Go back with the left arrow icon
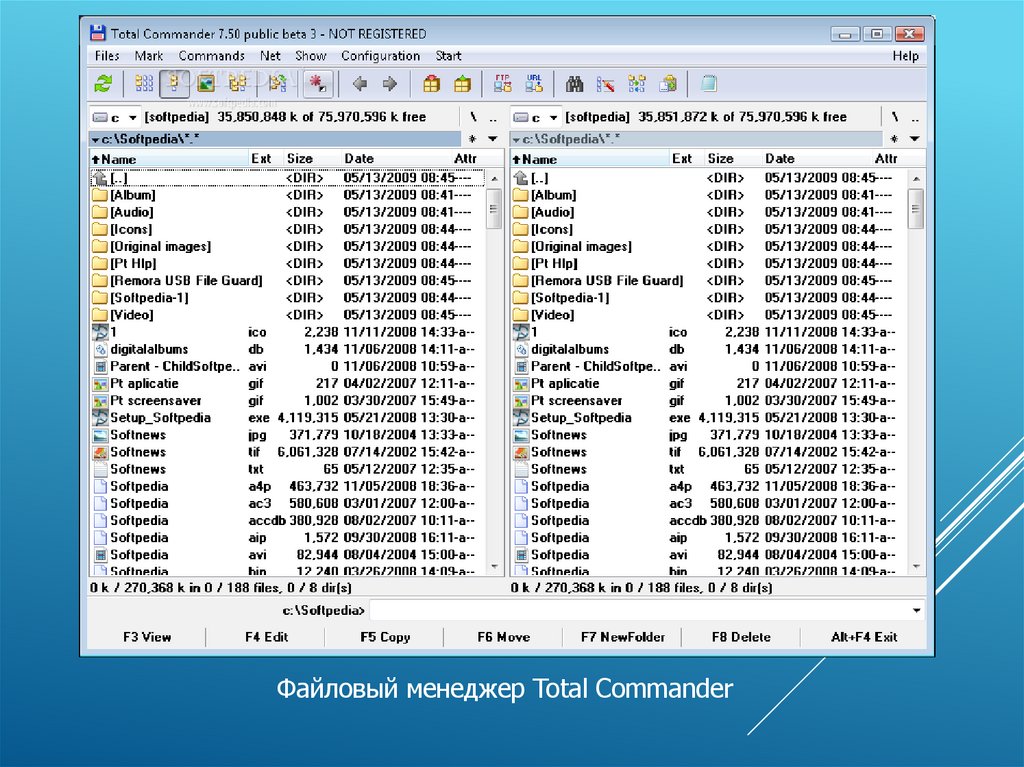Viewport: 1024px width, 767px height. (x=360, y=84)
